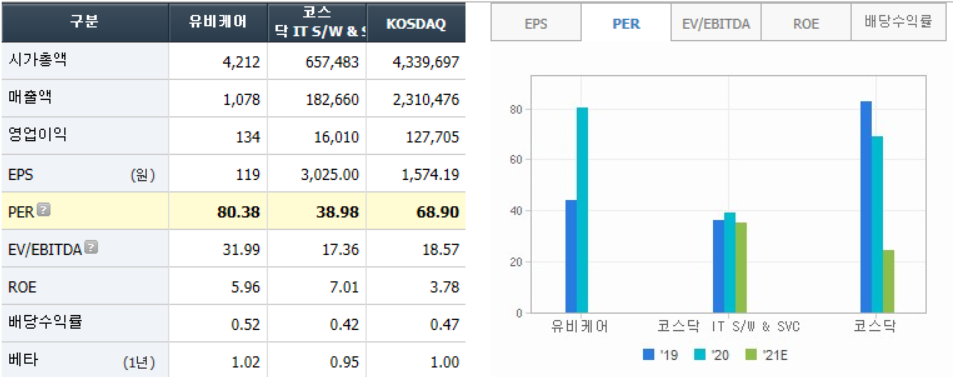This screenshot has width=953, height=377.
Task: Click the 7.01 ROE value
Action: coord(345,288)
